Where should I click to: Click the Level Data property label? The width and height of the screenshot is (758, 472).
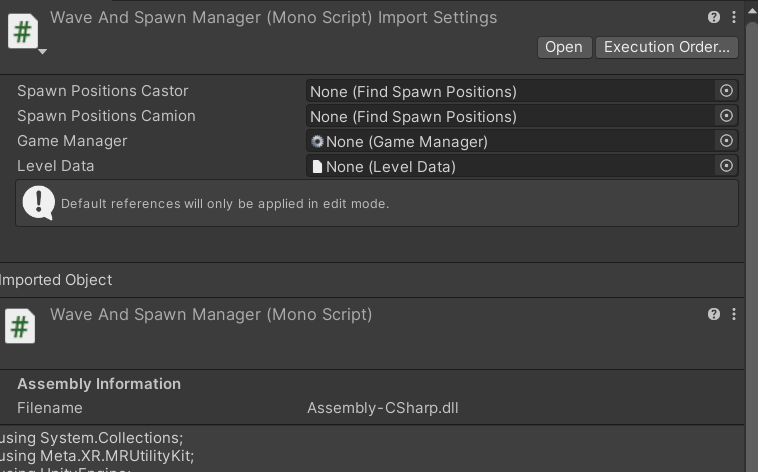coord(55,166)
